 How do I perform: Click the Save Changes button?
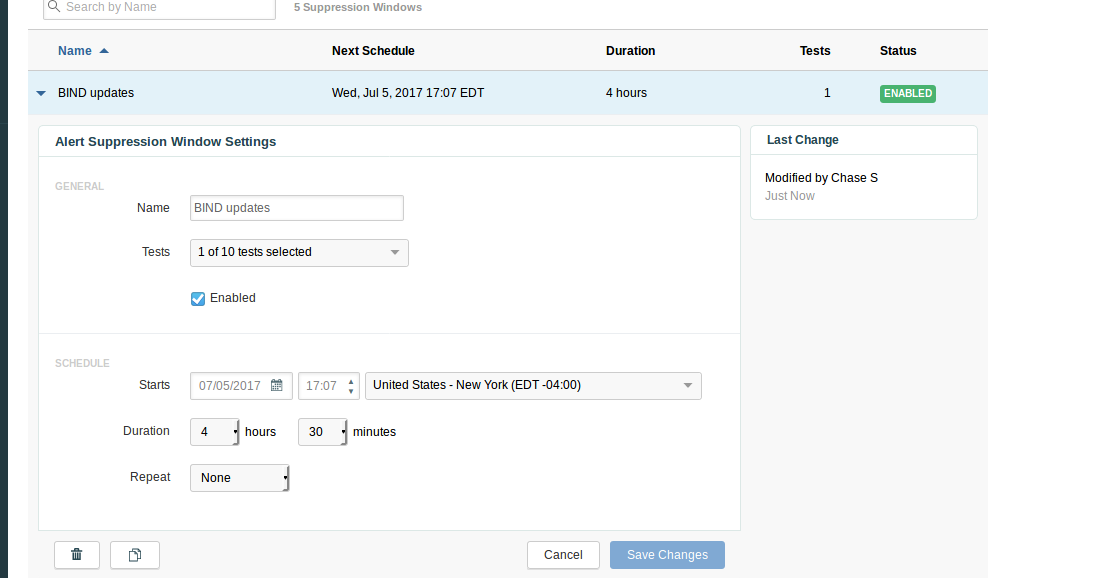click(x=667, y=555)
